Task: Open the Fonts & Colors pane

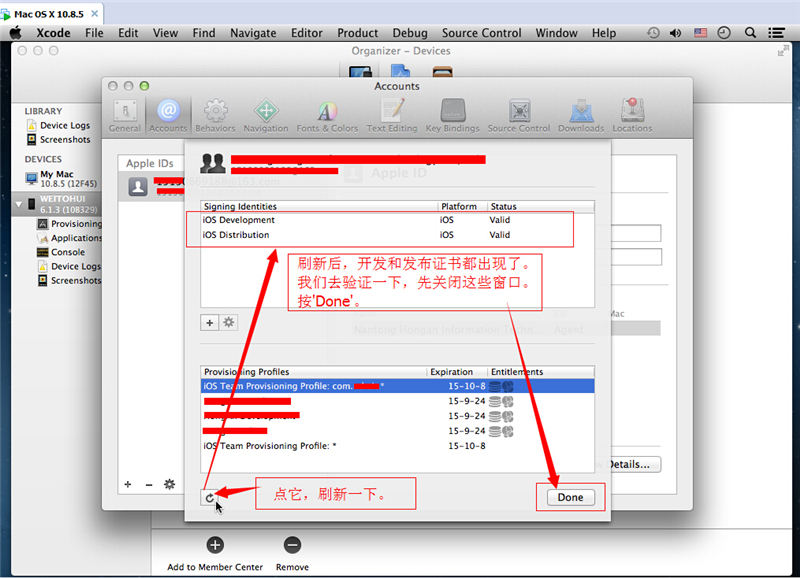Action: 327,116
